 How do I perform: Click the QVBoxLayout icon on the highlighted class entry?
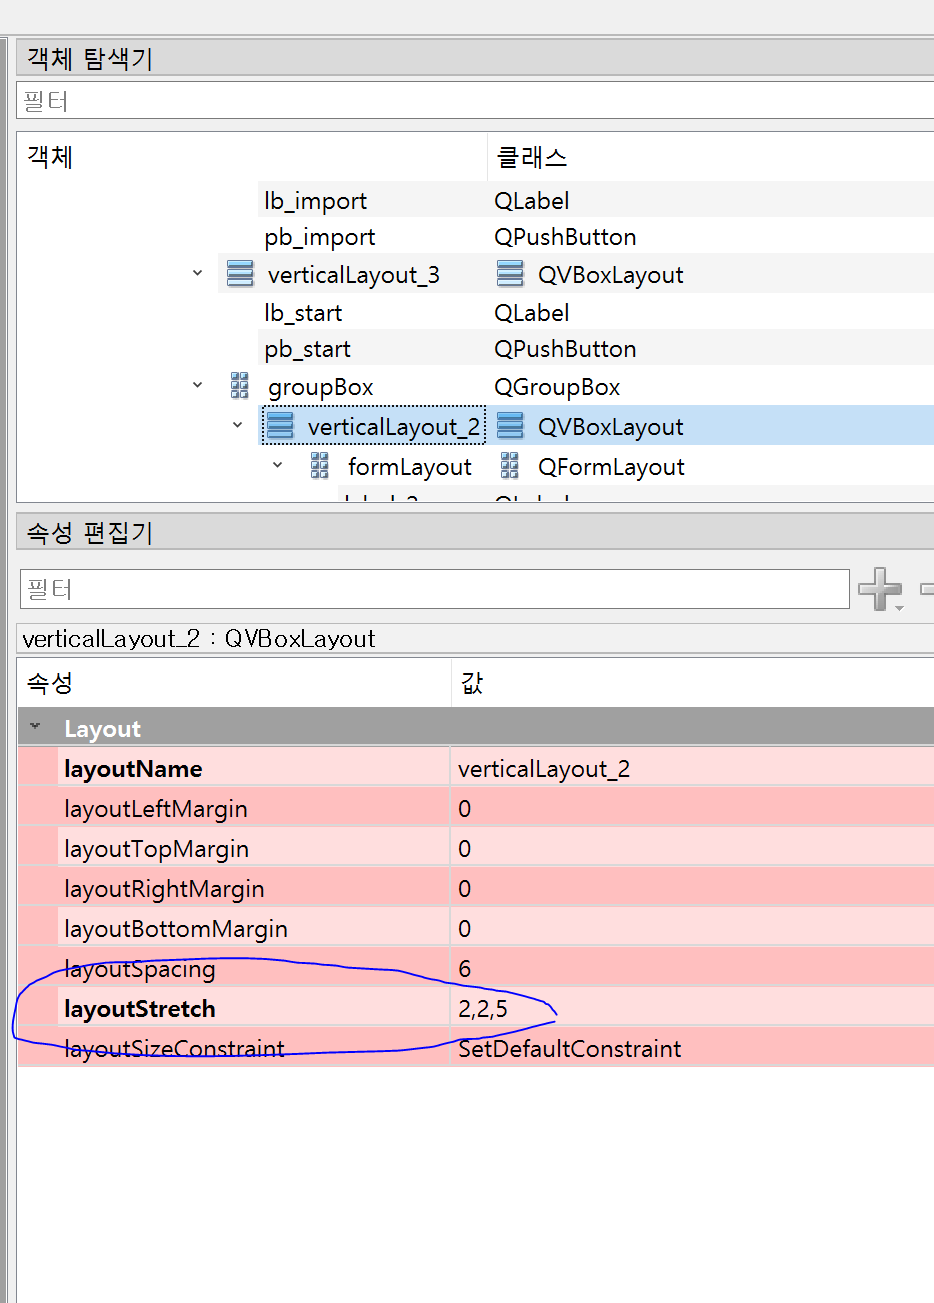(x=511, y=425)
